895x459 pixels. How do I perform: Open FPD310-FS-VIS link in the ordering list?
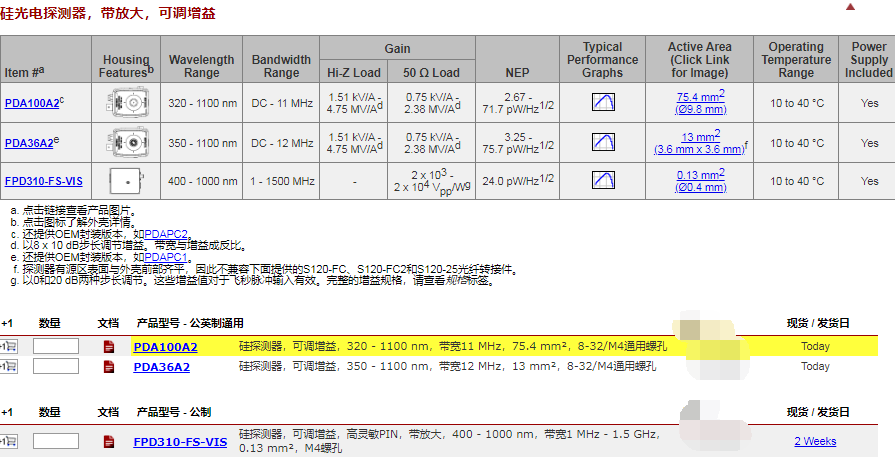(180, 442)
